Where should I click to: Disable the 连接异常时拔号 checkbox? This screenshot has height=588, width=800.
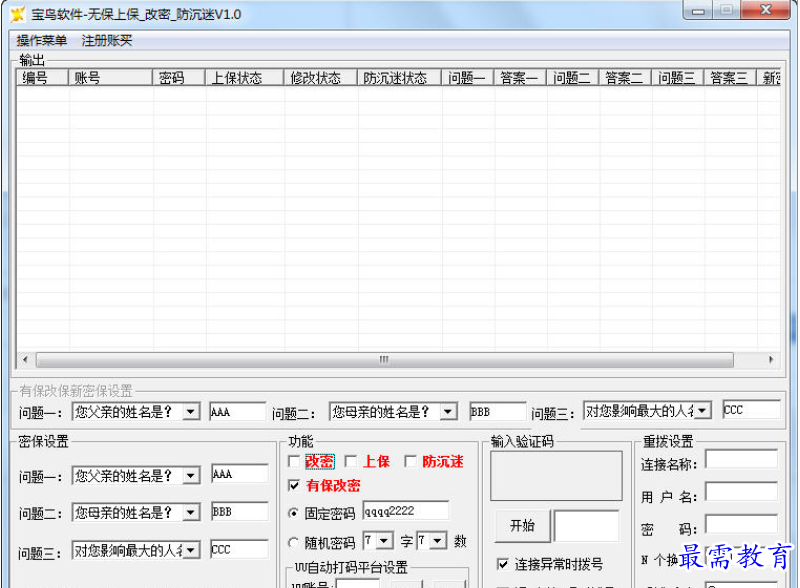pyautogui.click(x=503, y=565)
